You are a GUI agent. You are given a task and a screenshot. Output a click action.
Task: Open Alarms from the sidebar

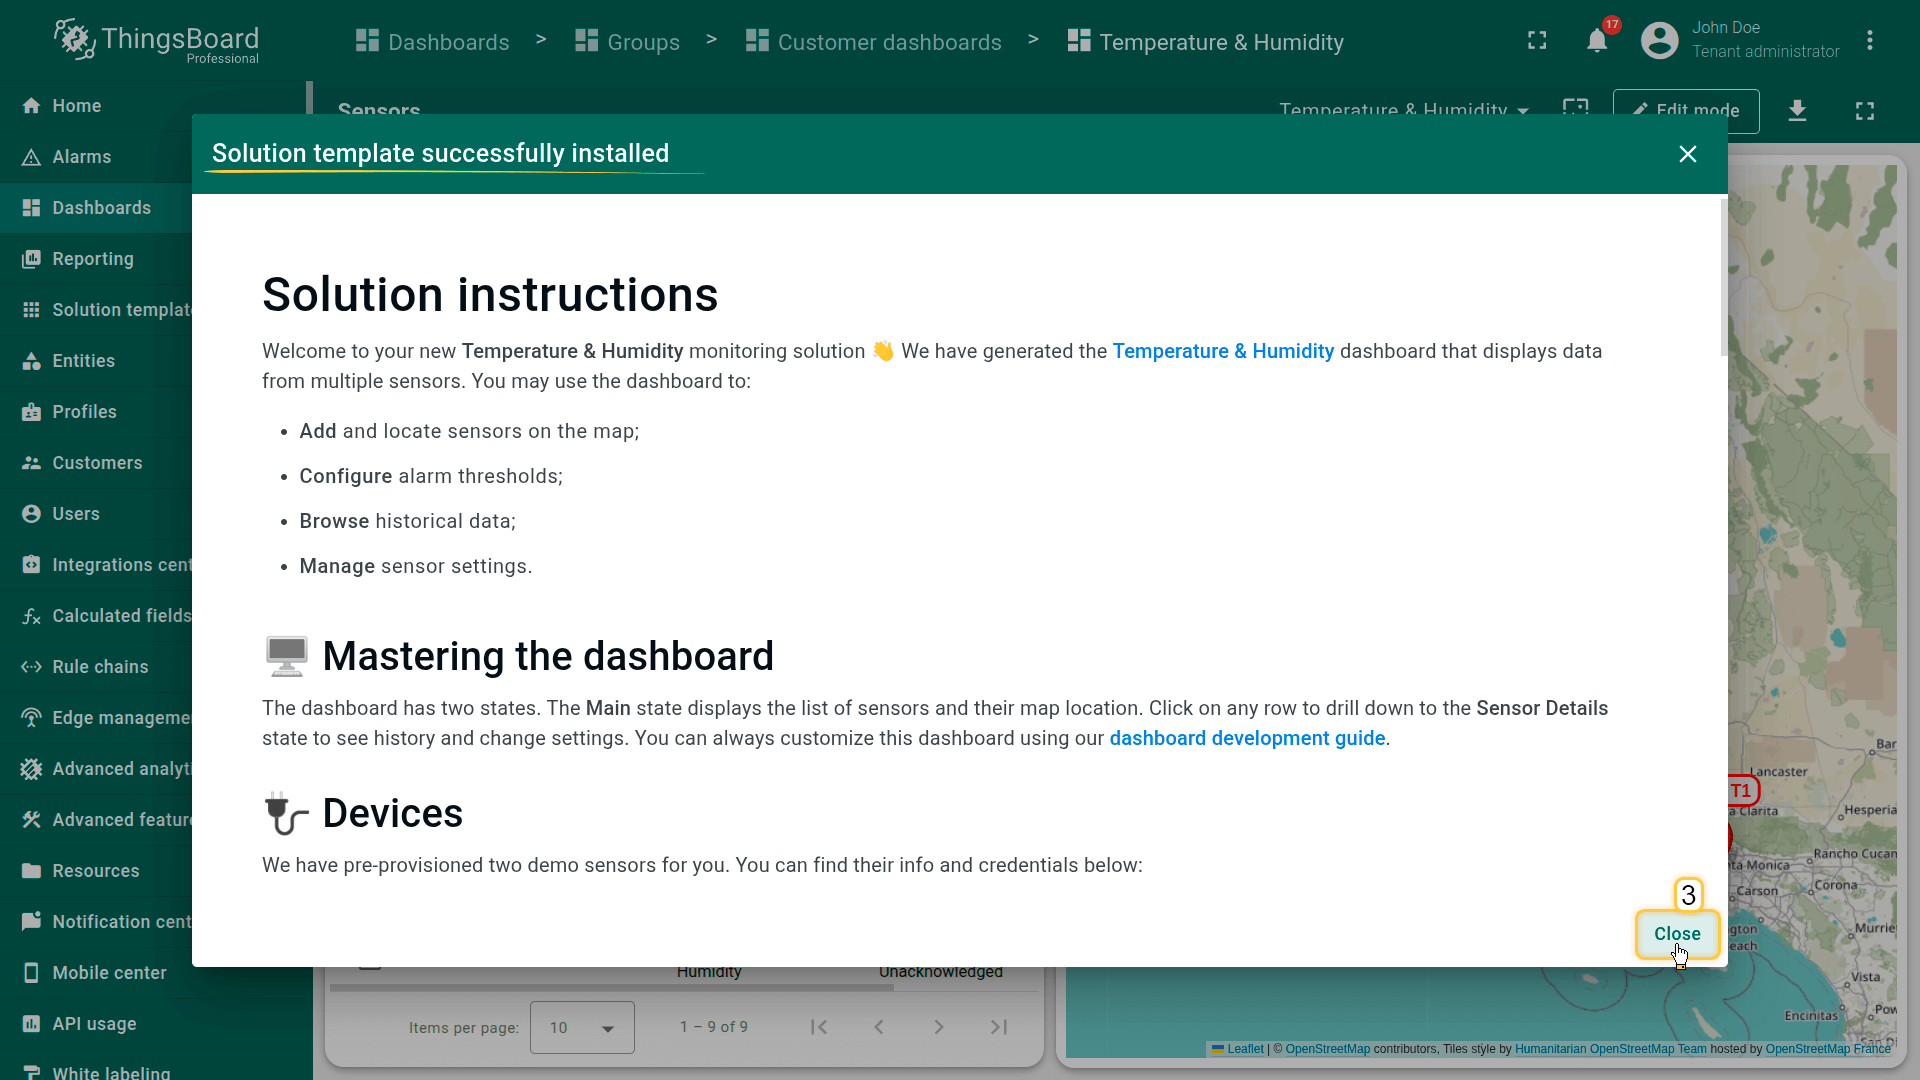coord(82,157)
